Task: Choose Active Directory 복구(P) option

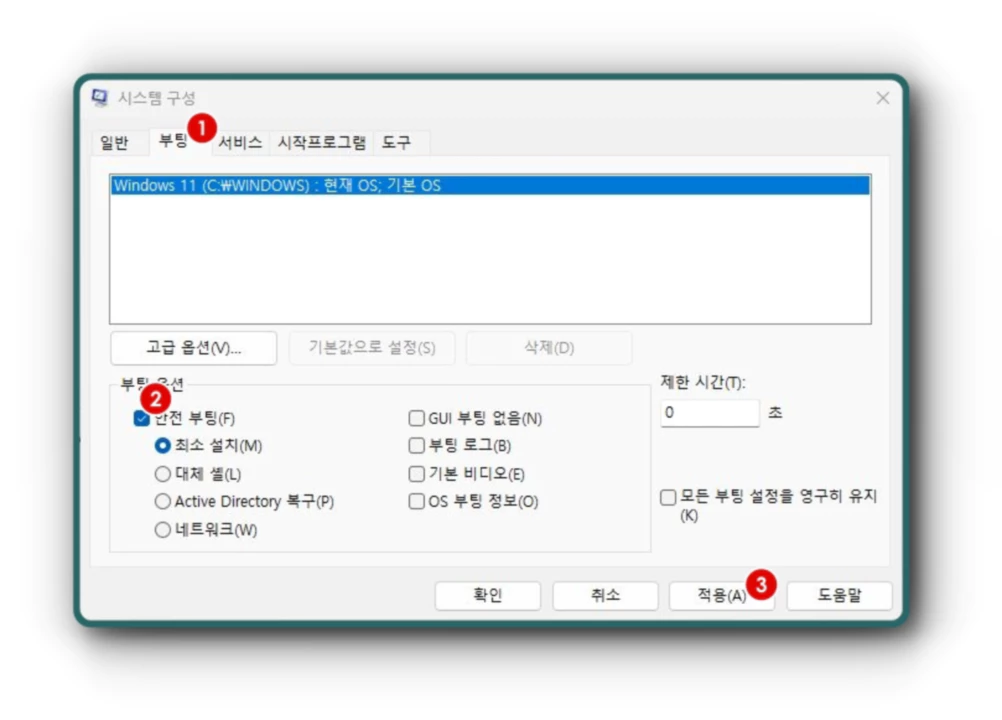Action: pyautogui.click(x=162, y=502)
